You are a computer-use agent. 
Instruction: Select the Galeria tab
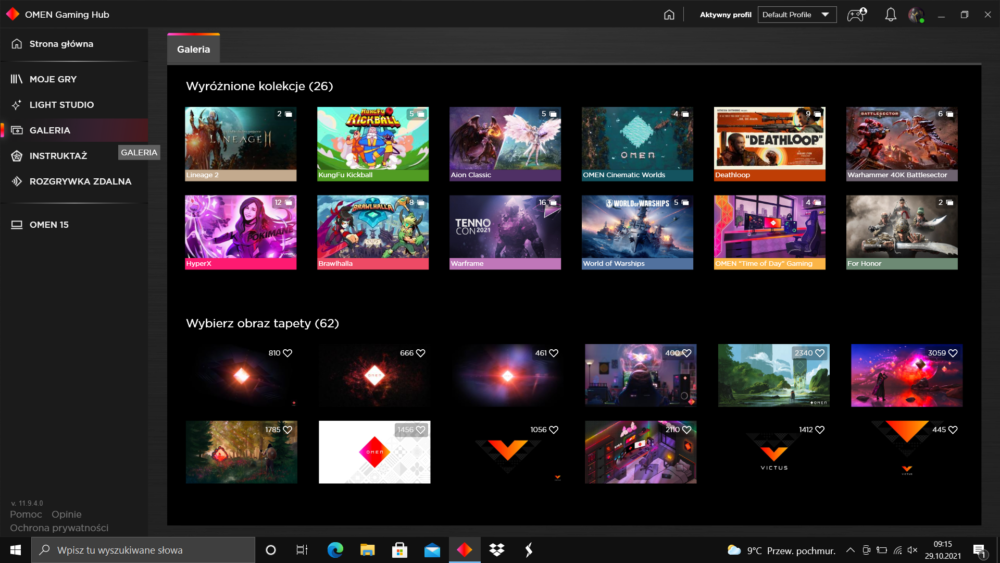[193, 49]
